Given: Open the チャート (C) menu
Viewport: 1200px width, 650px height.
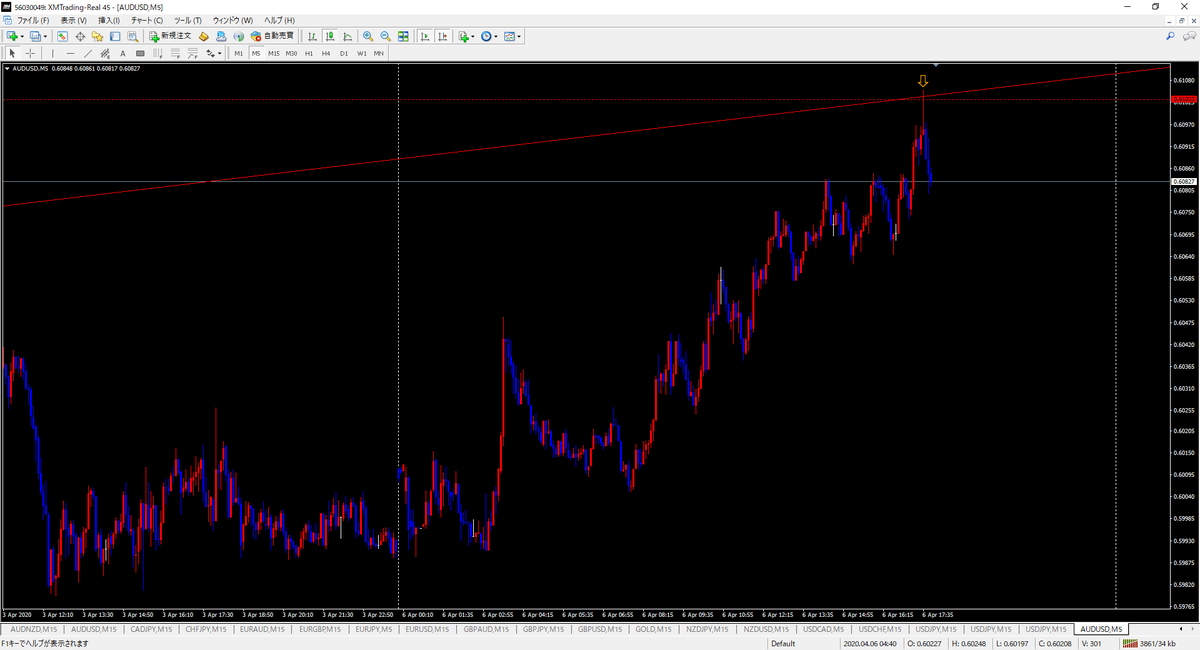Looking at the screenshot, I should point(147,20).
